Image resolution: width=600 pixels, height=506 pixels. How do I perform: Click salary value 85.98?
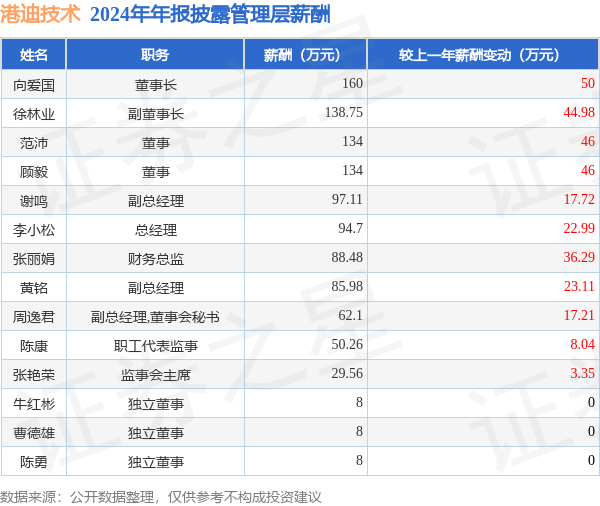click(347, 286)
